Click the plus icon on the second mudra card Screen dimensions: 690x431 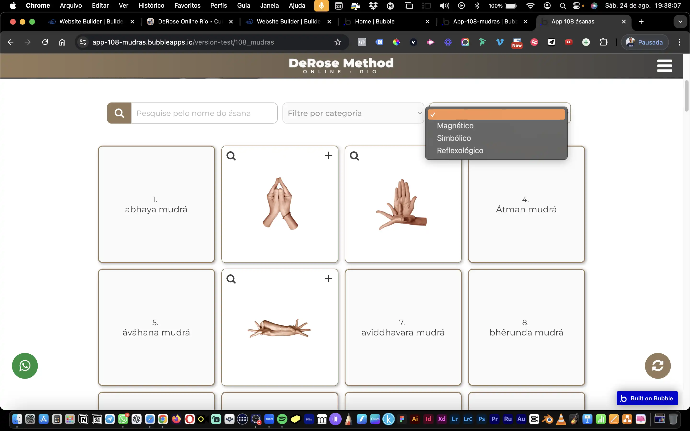(x=328, y=155)
